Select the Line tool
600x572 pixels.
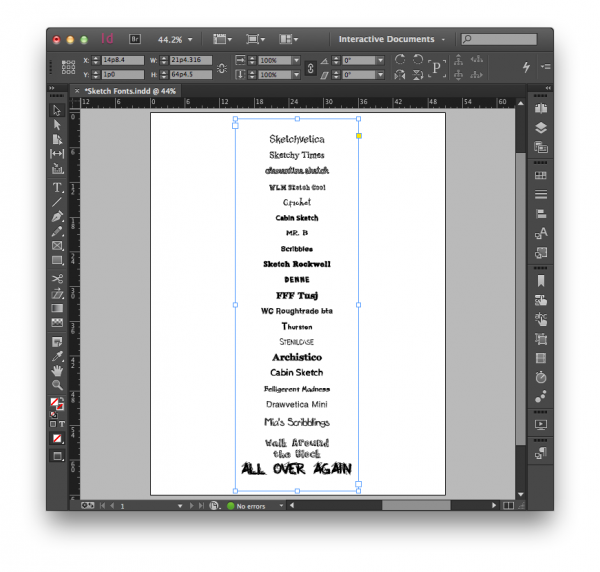(57, 202)
